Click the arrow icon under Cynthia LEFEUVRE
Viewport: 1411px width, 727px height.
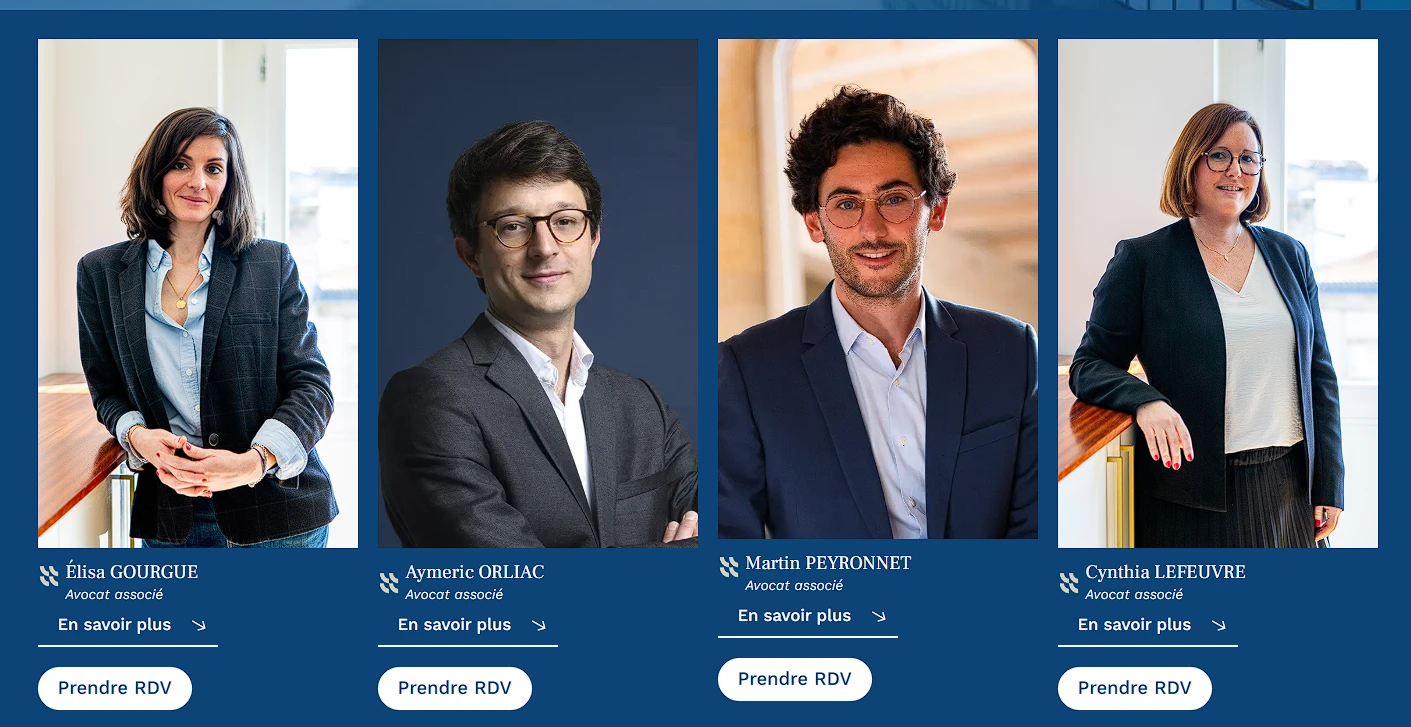[x=1218, y=625]
